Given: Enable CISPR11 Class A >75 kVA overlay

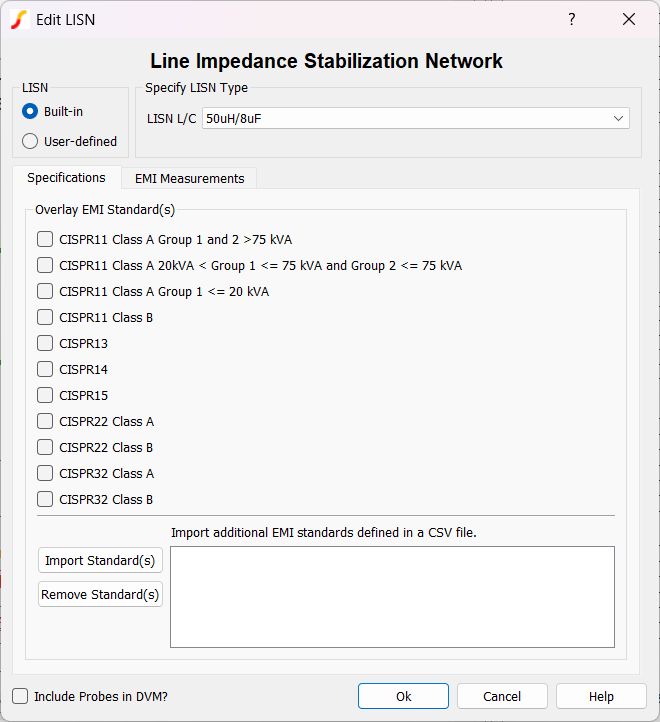Looking at the screenshot, I should [x=45, y=239].
